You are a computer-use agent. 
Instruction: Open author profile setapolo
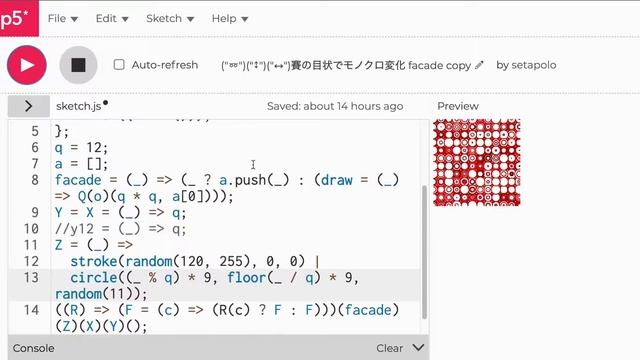534,65
